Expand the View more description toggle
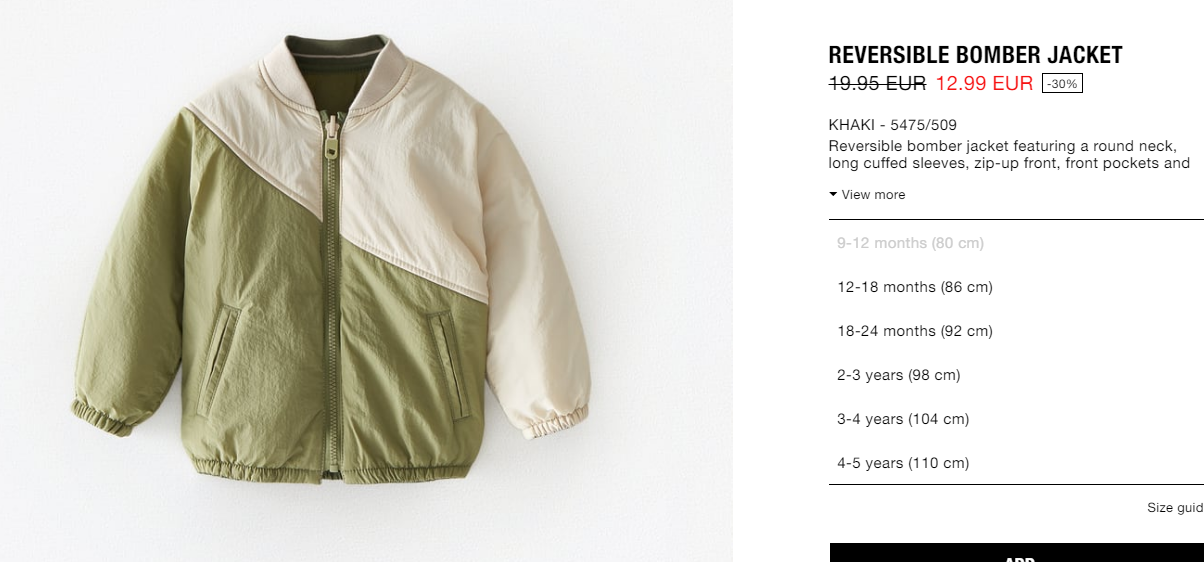The height and width of the screenshot is (562, 1204). [x=867, y=195]
